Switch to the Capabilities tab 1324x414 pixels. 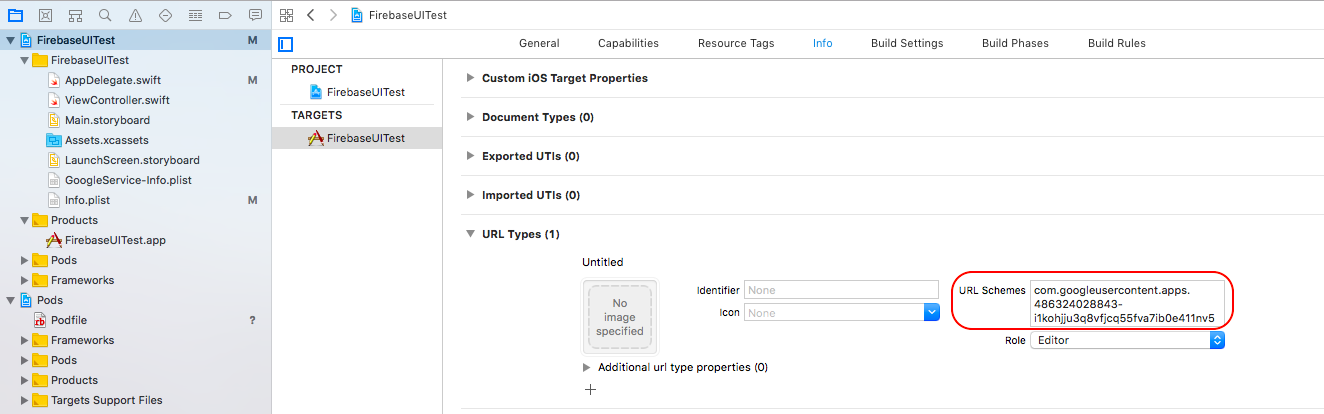628,43
